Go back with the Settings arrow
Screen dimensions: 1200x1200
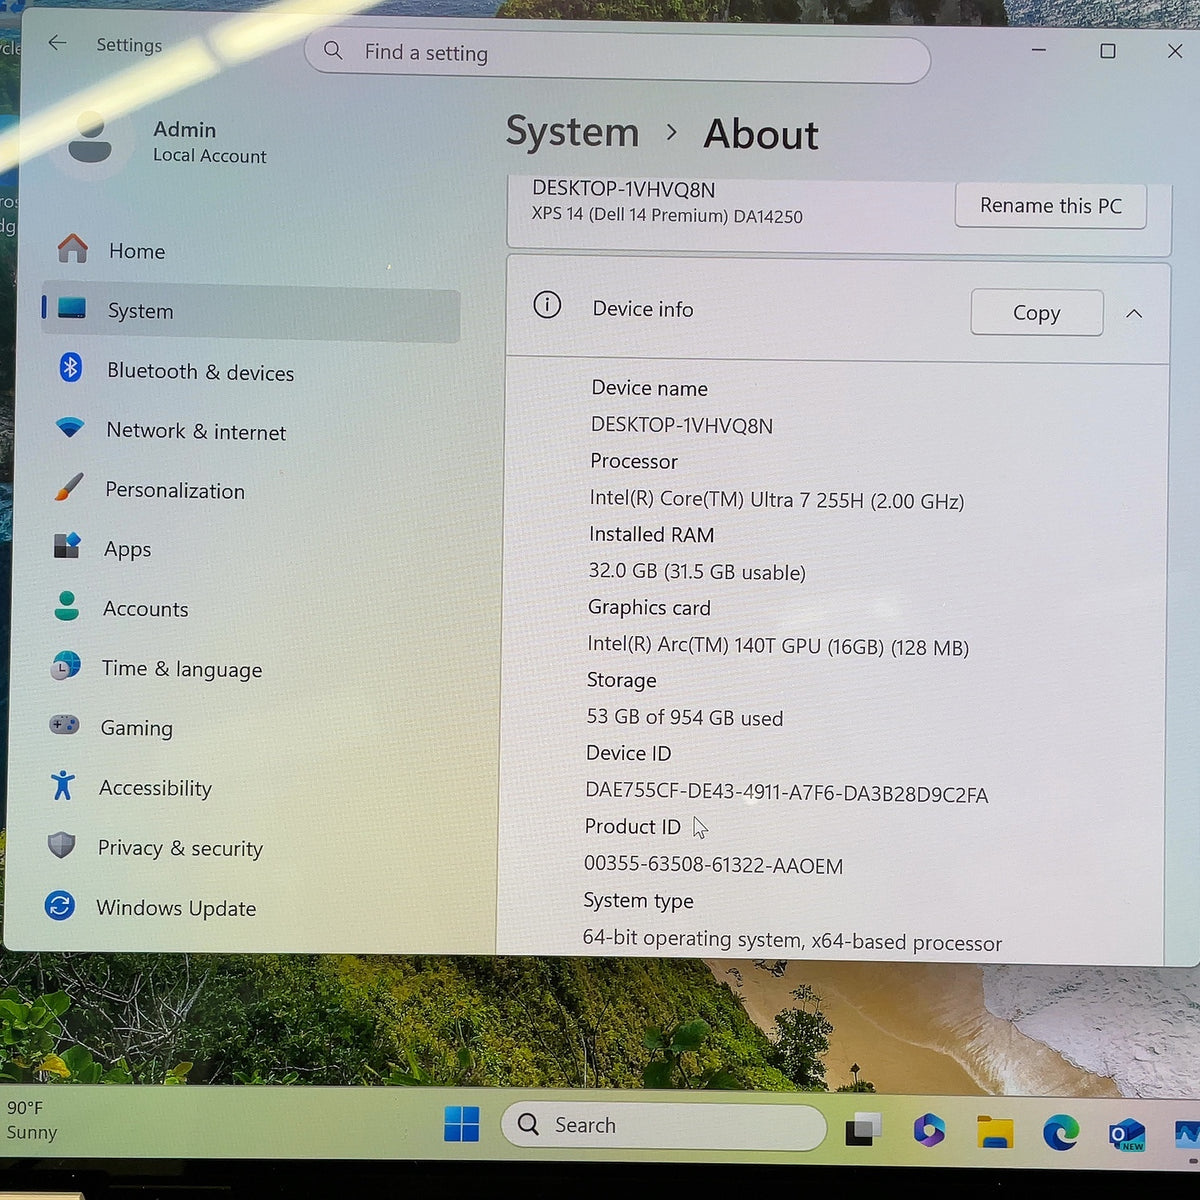57,43
